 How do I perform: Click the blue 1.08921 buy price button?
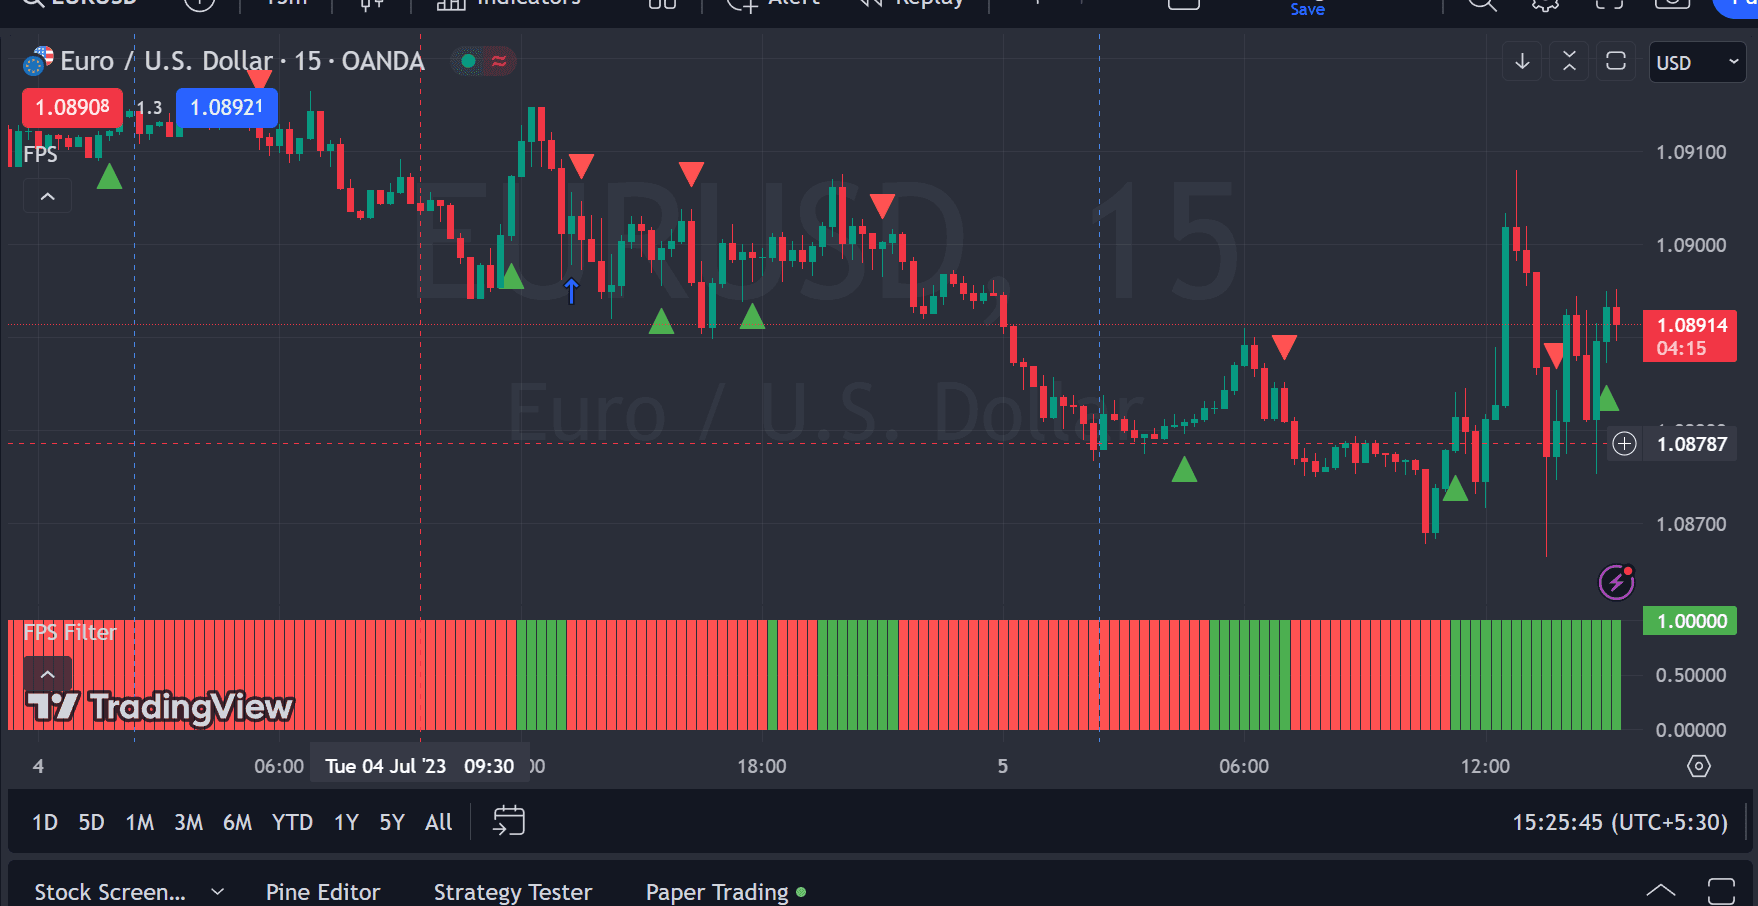click(227, 108)
